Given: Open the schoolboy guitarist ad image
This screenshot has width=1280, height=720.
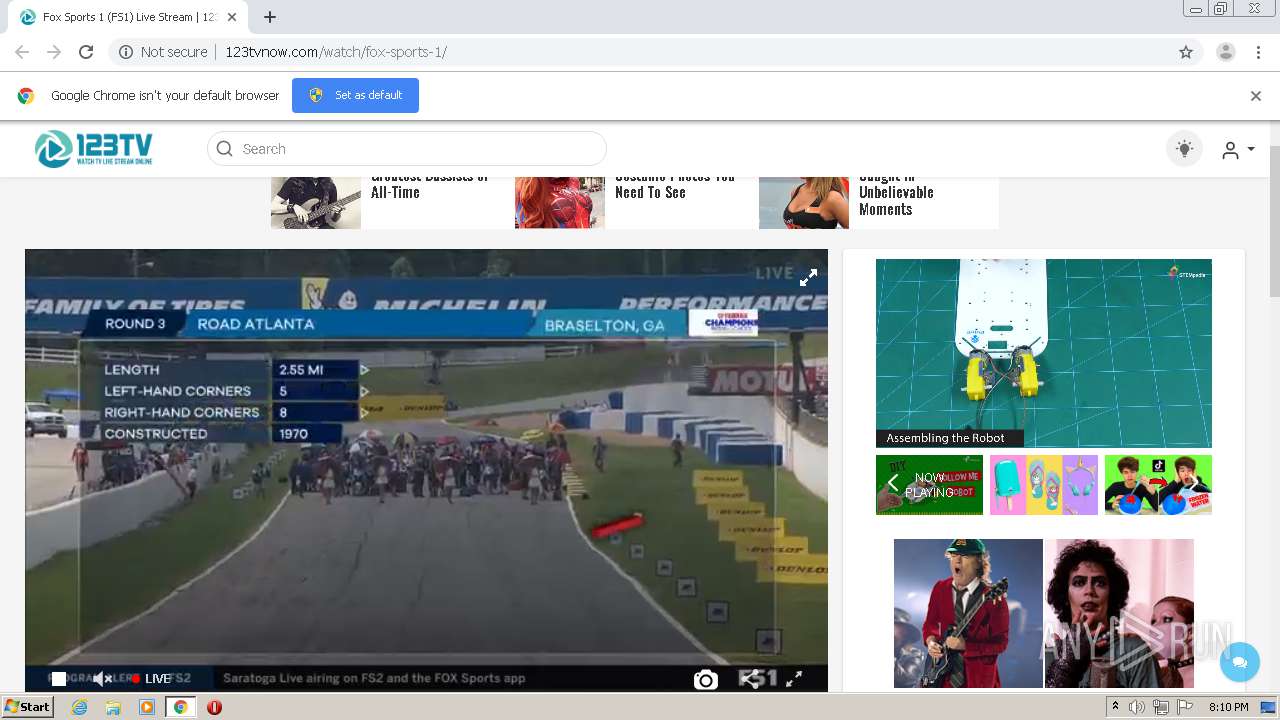Looking at the screenshot, I should [968, 613].
